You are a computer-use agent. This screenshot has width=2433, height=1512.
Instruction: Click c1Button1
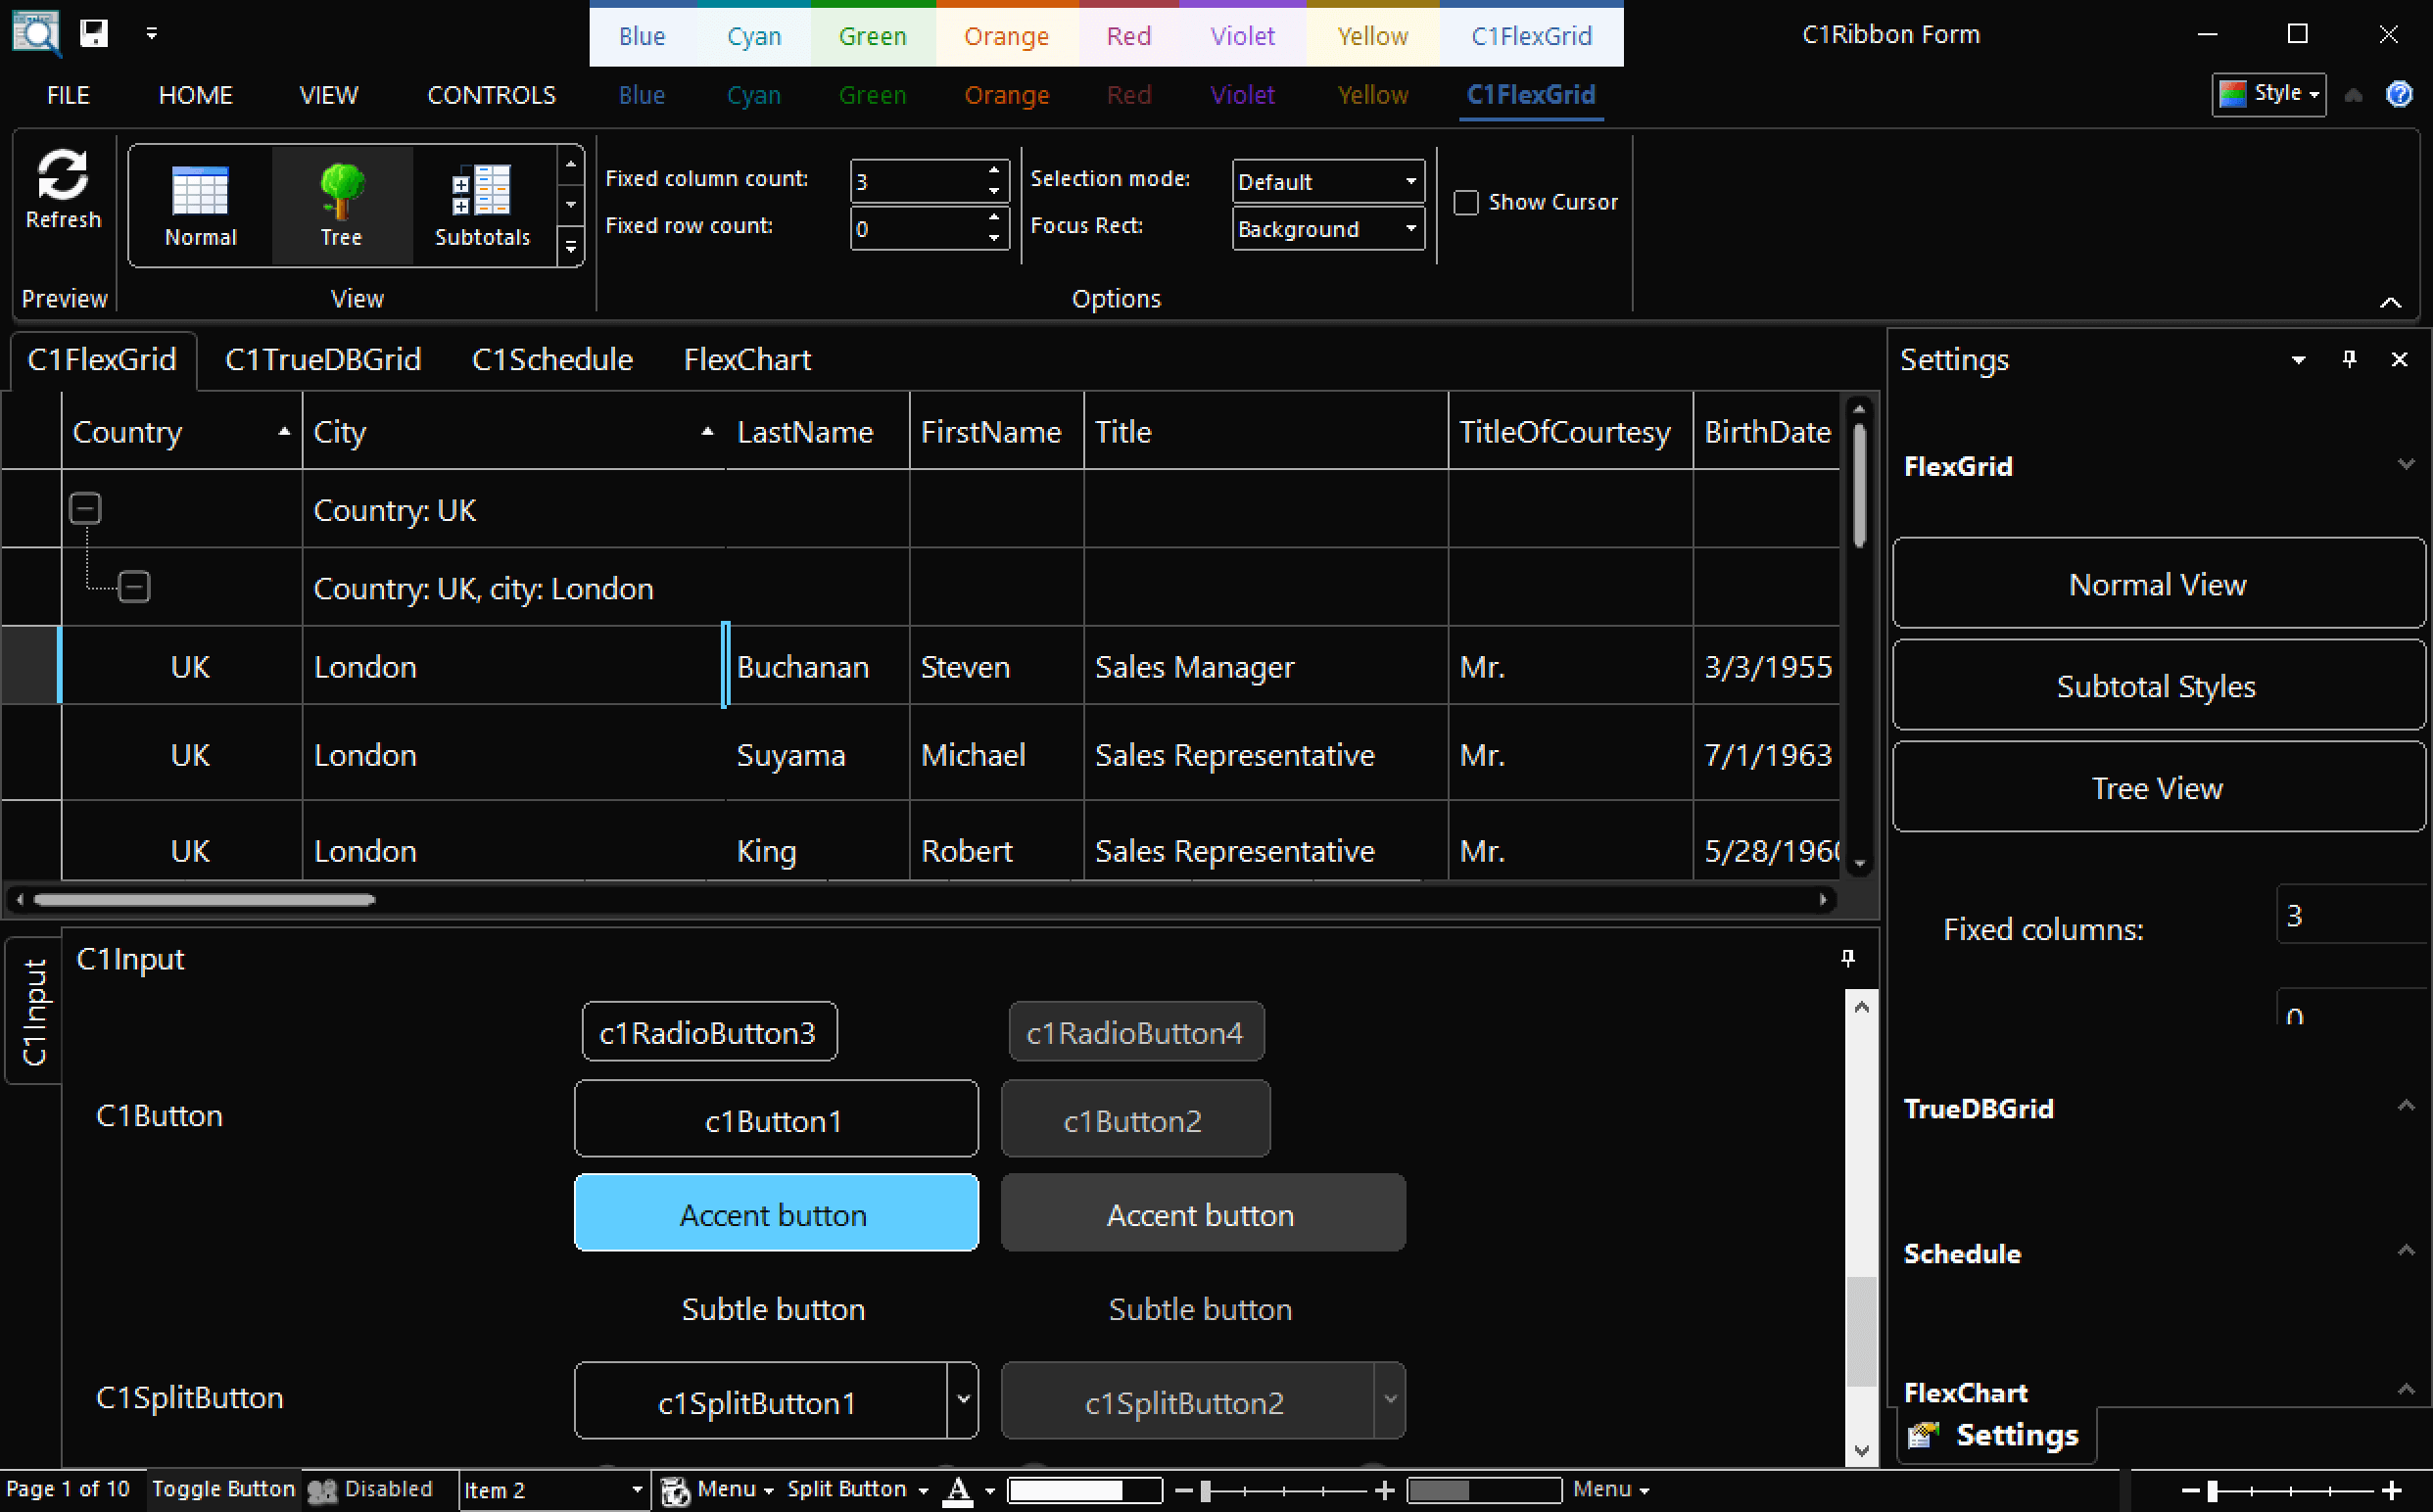(776, 1120)
